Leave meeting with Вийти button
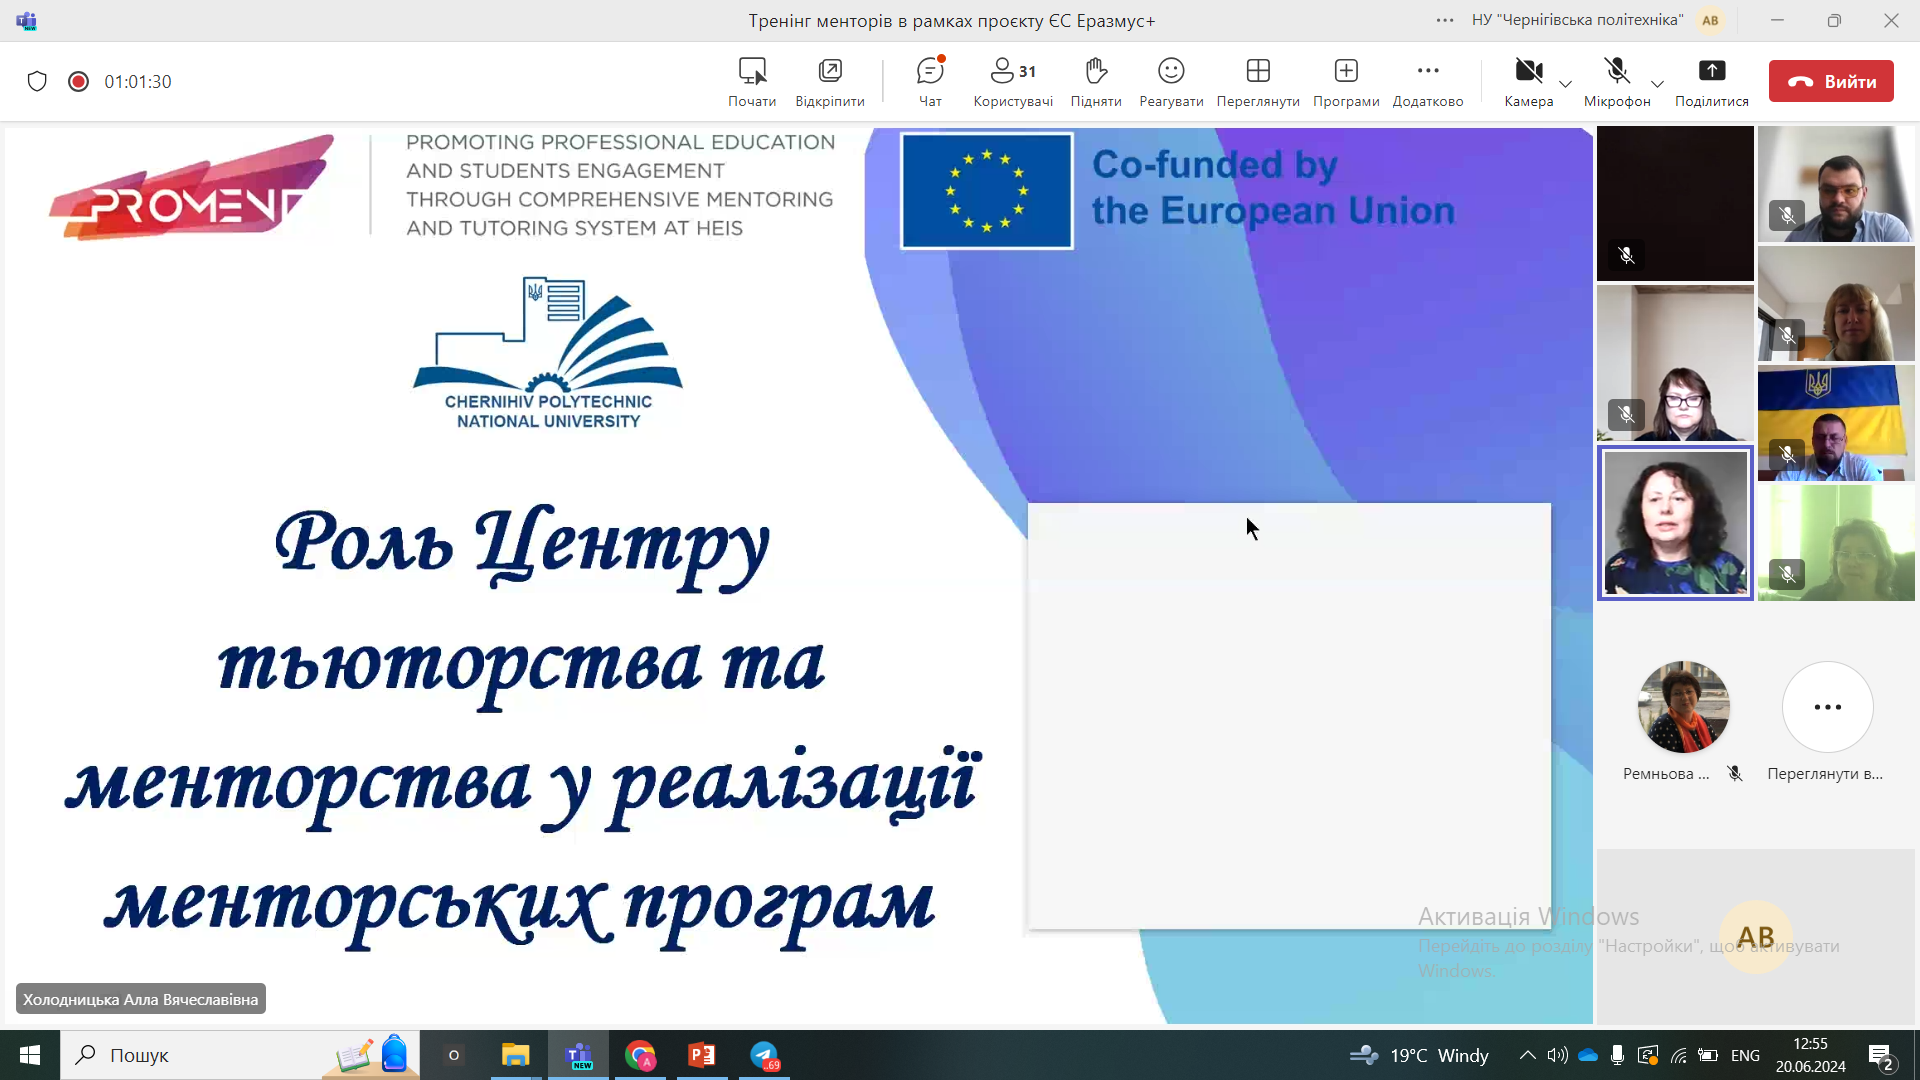 (x=1831, y=82)
